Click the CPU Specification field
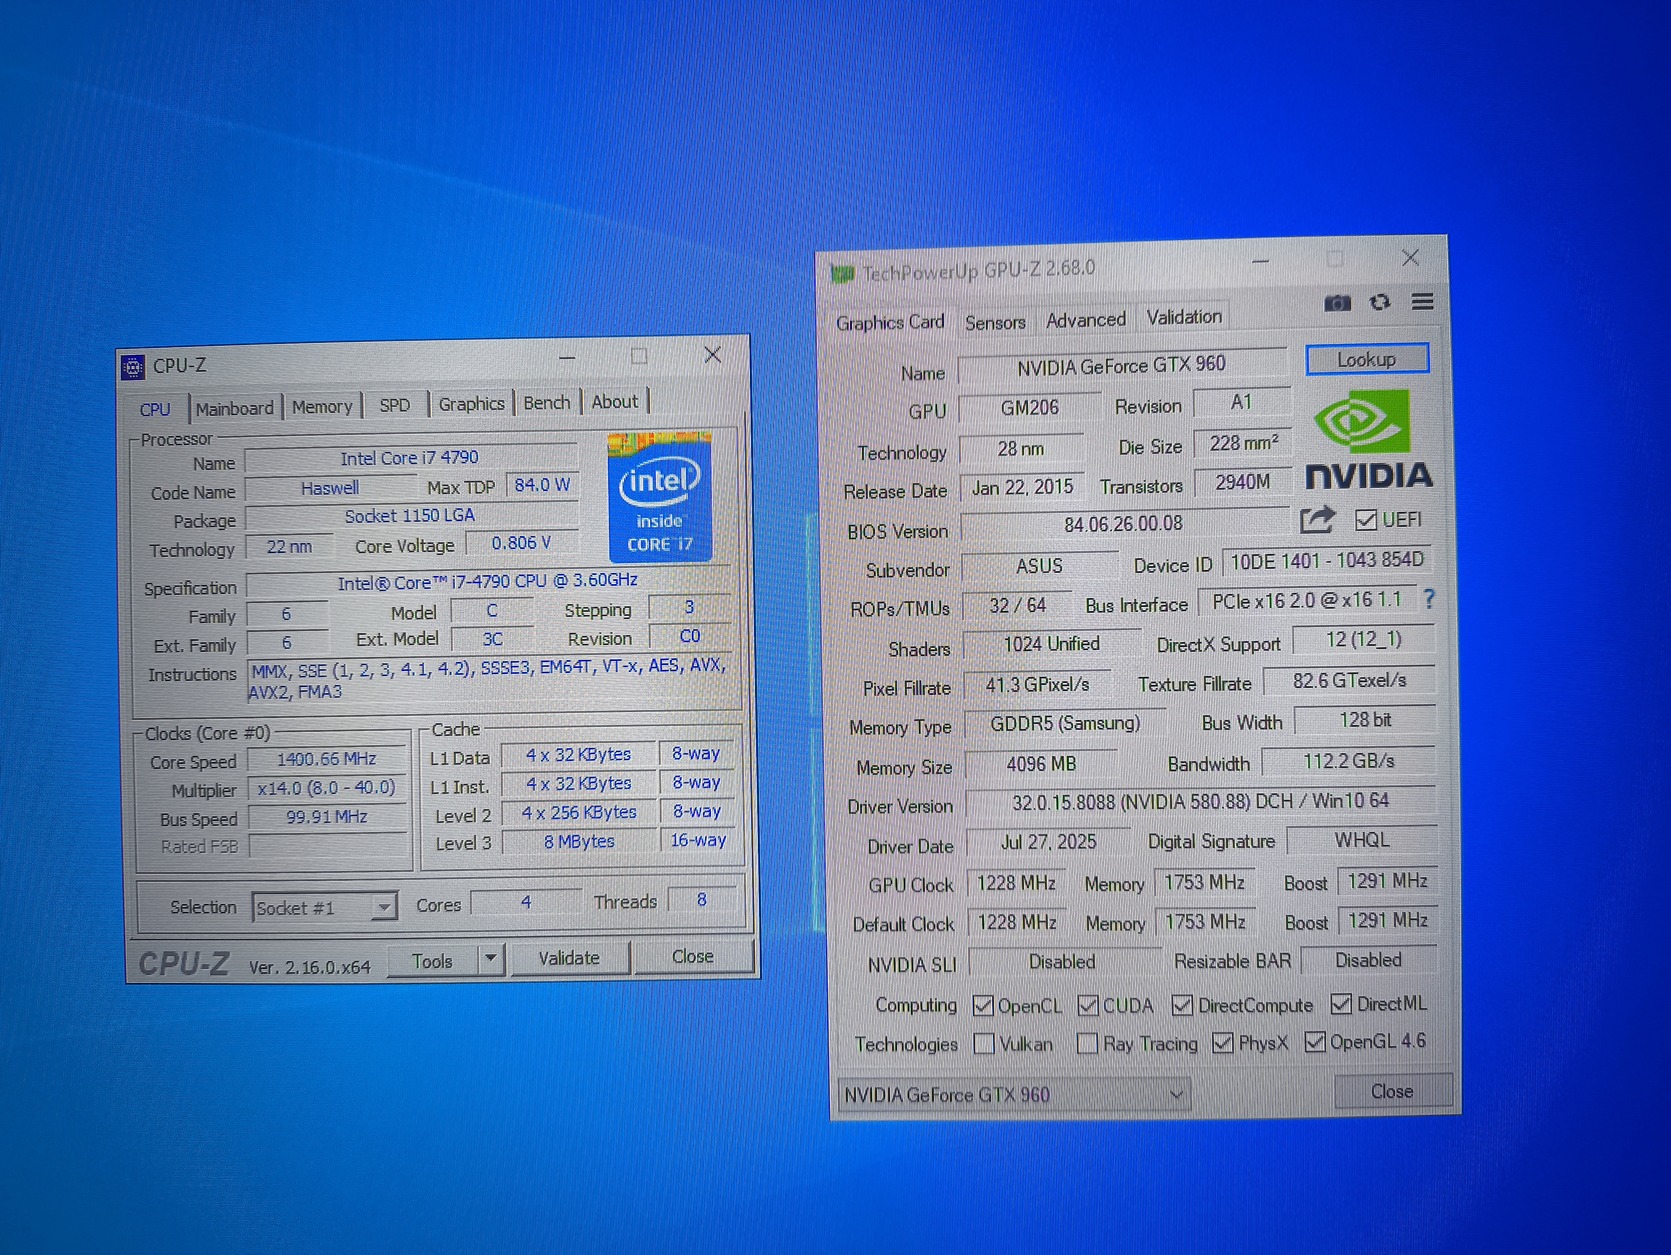1671x1255 pixels. click(x=488, y=582)
